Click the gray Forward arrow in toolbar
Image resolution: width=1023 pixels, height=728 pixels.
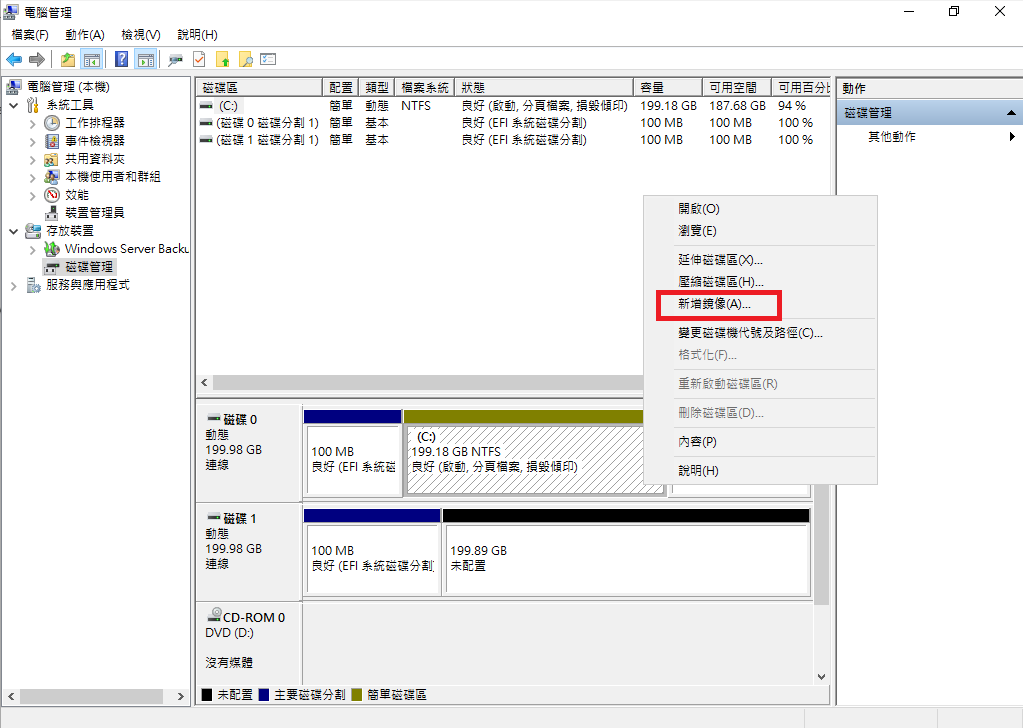[x=37, y=60]
